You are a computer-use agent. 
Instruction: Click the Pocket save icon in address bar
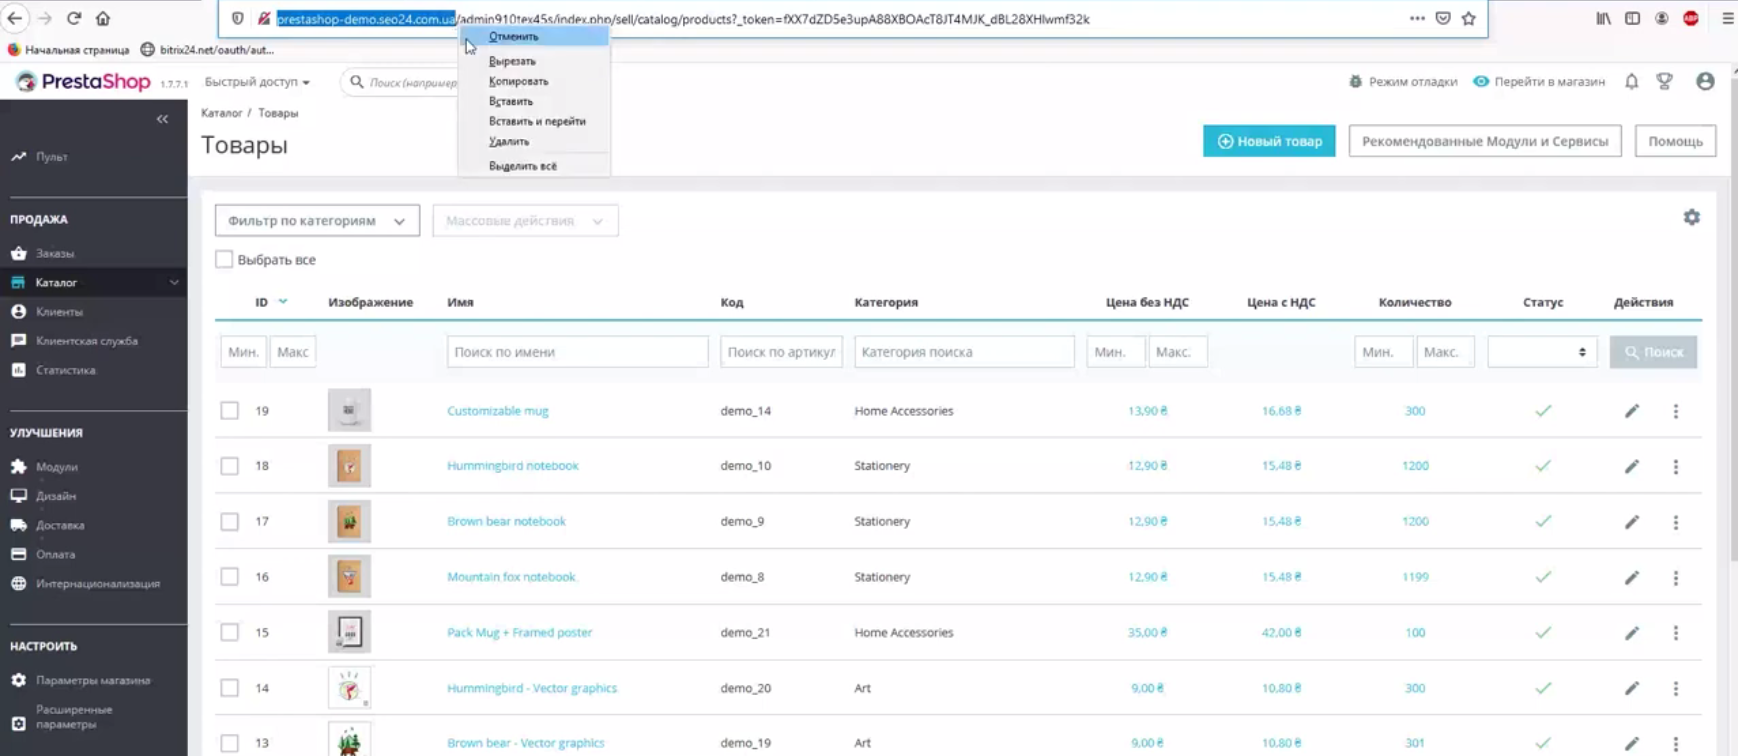point(1443,18)
